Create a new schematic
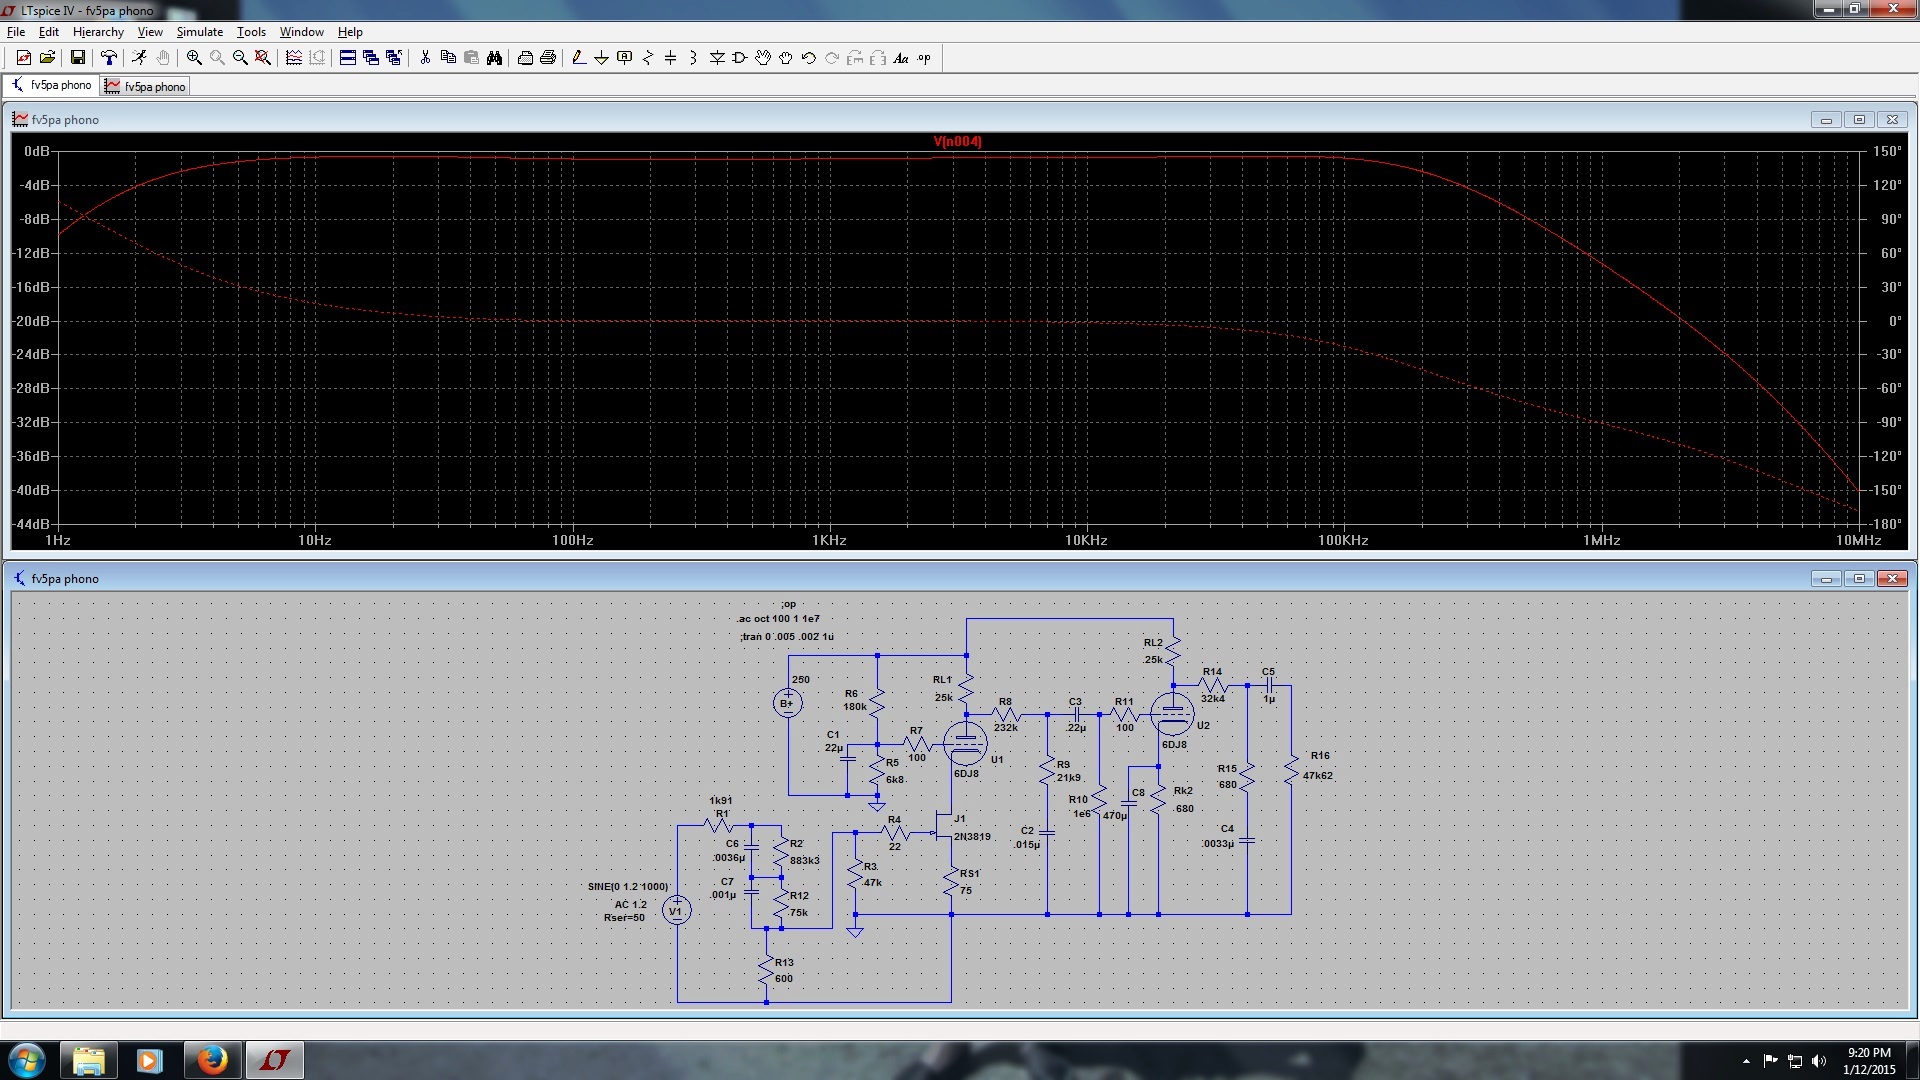Viewport: 1920px width, 1080px height. click(x=24, y=58)
